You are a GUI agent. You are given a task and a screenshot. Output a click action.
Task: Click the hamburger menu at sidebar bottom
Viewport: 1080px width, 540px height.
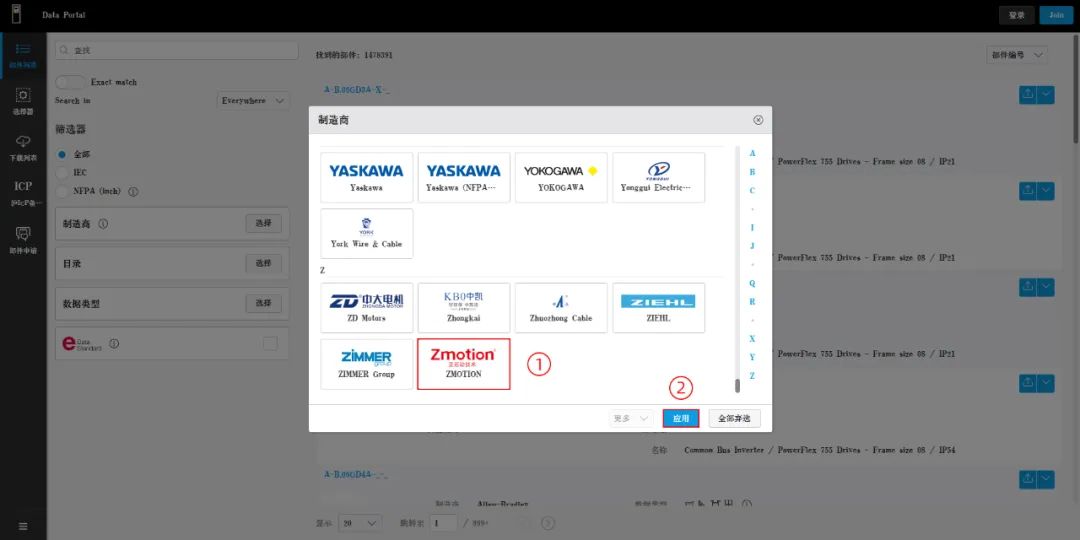23,526
